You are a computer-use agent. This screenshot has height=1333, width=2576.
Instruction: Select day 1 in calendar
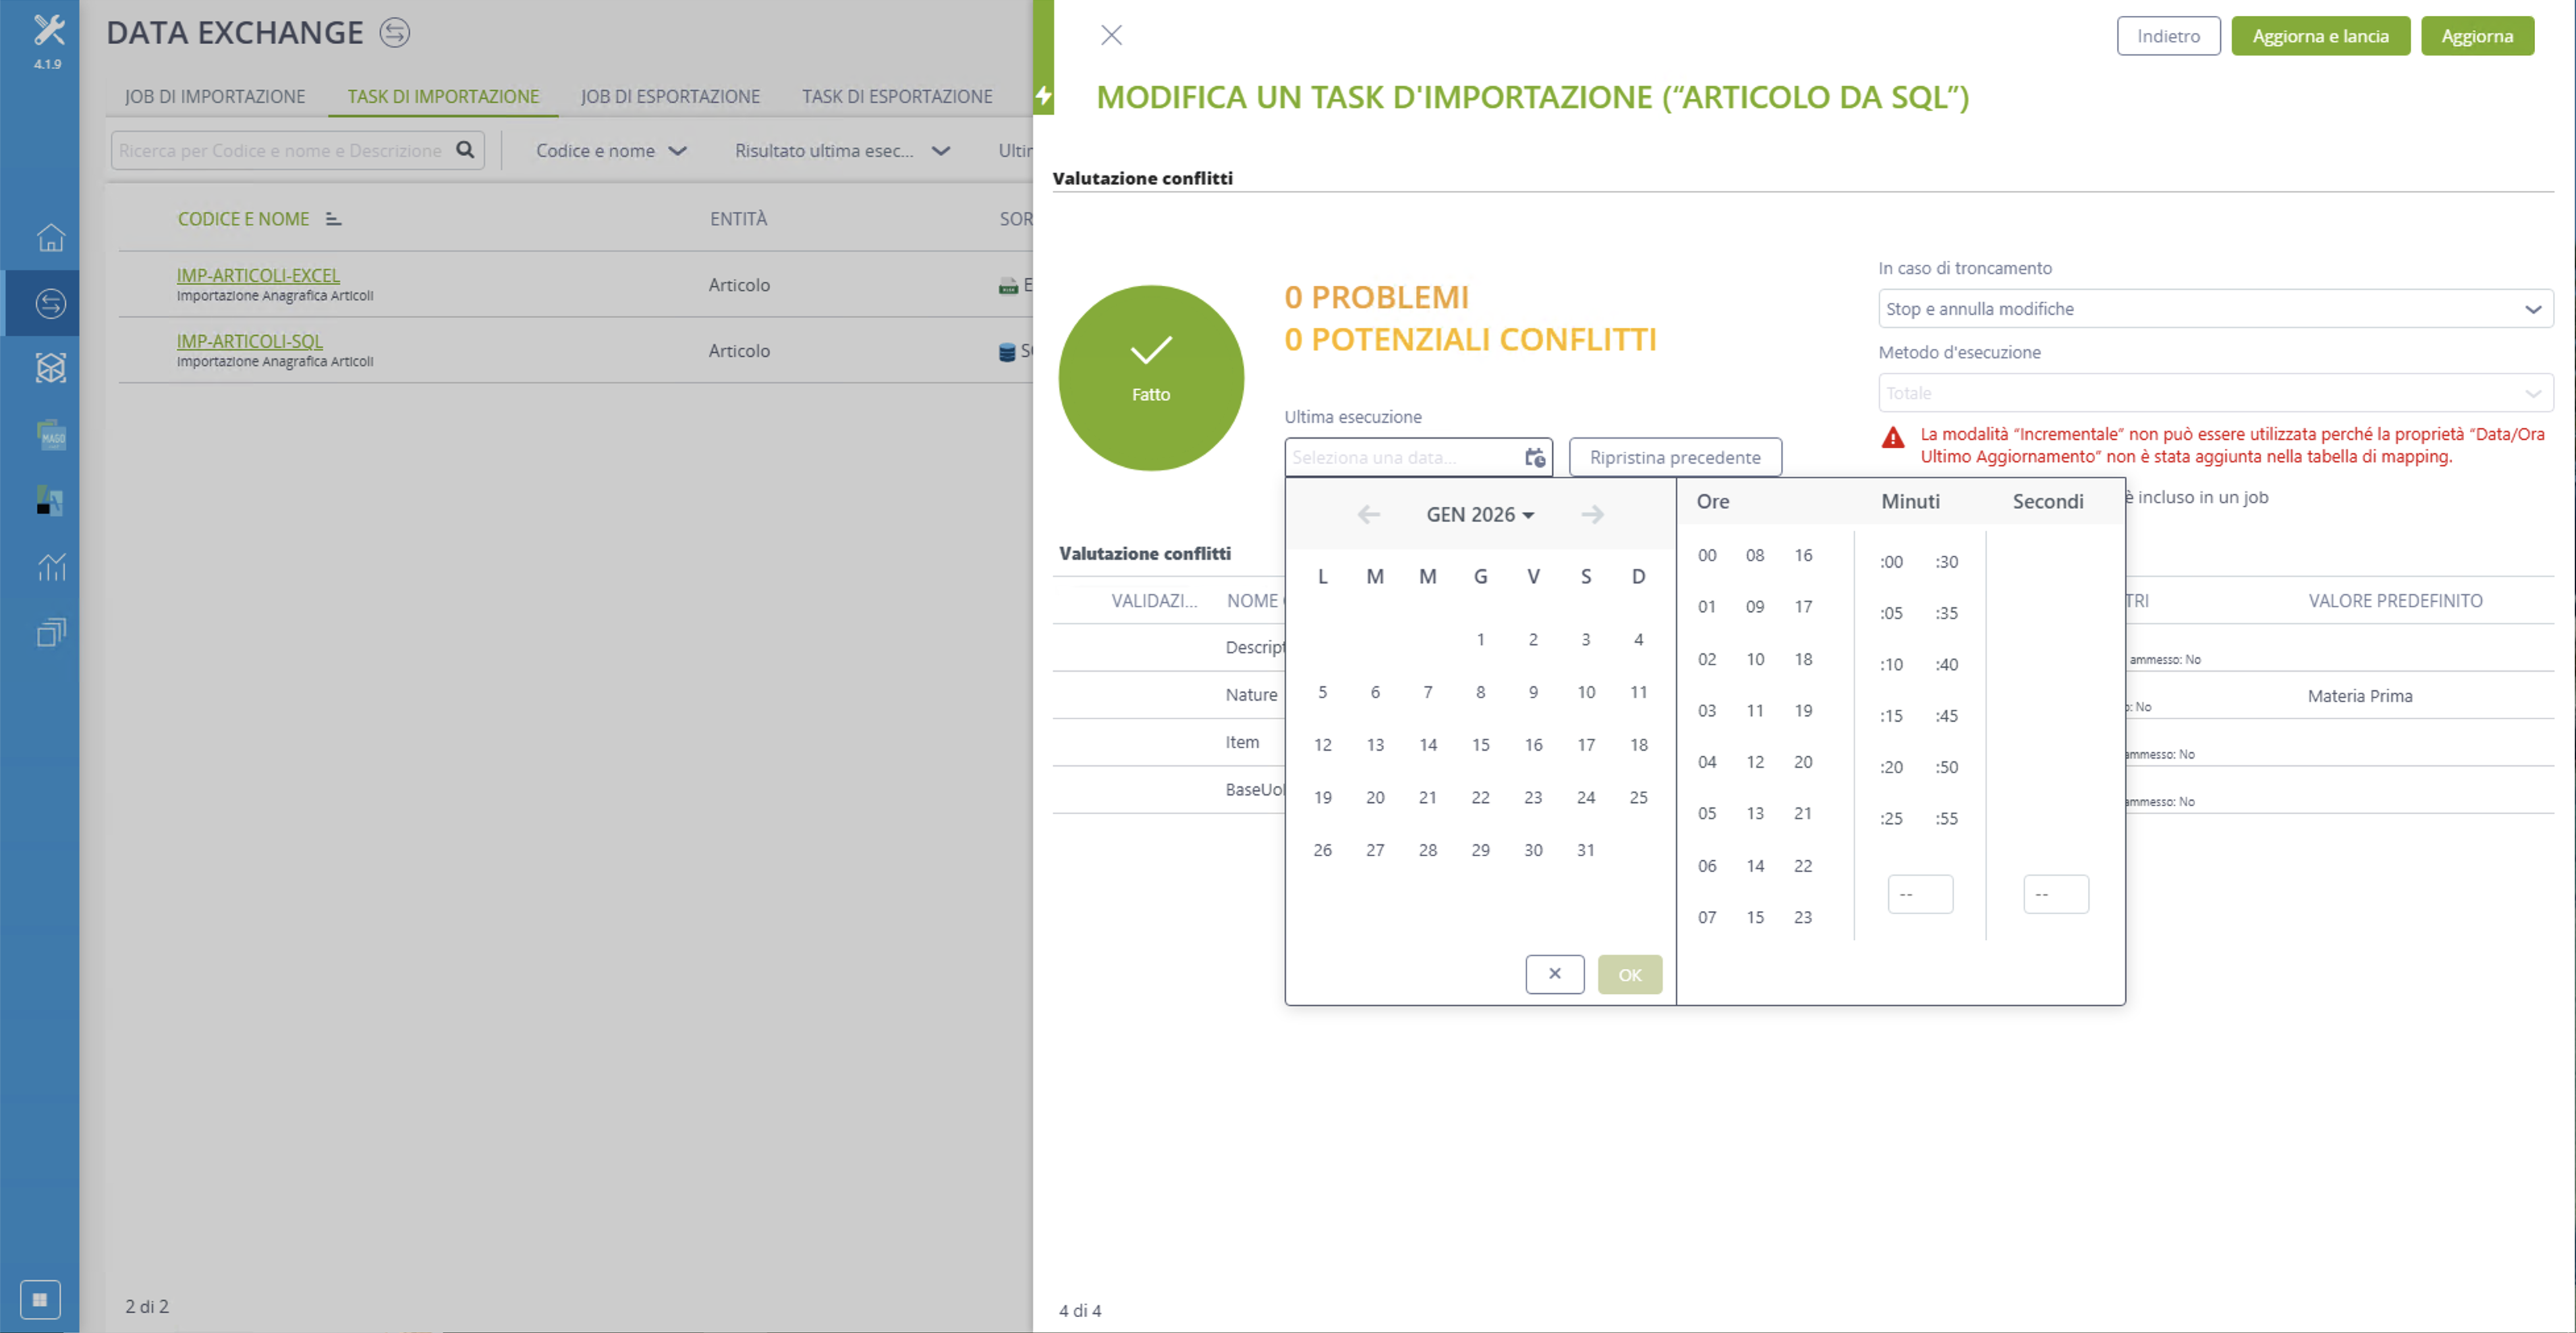[1480, 639]
